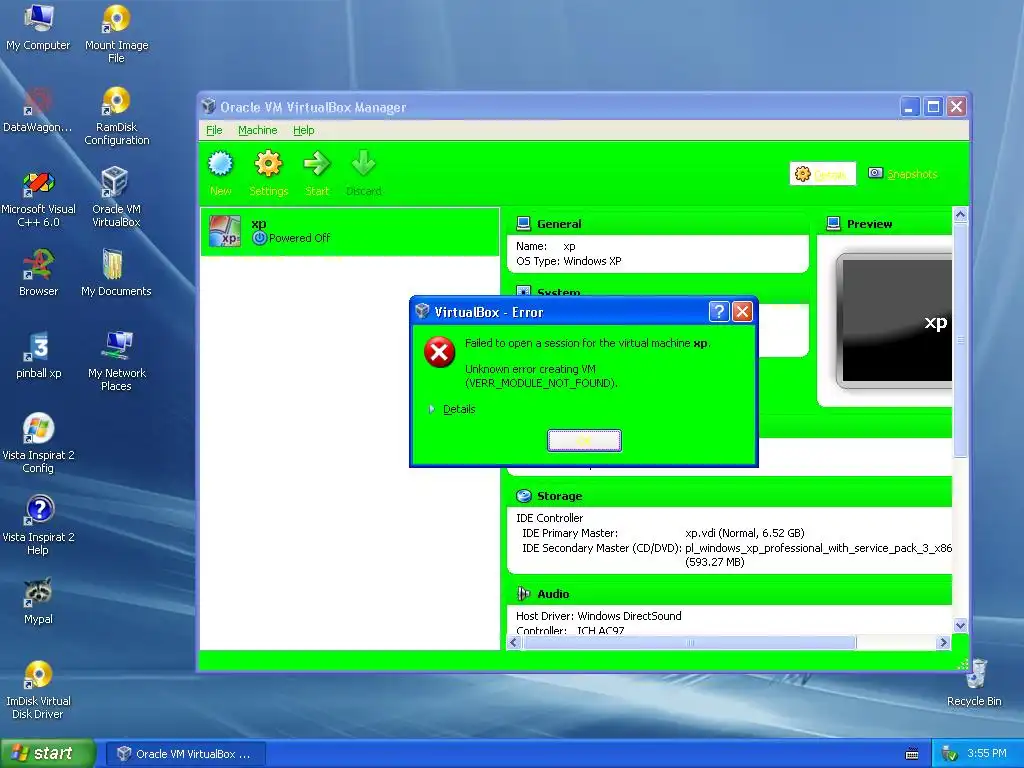Click Oracle VM VirtualBox taskbar button
Screen dimensions: 1024x768
coord(185,754)
